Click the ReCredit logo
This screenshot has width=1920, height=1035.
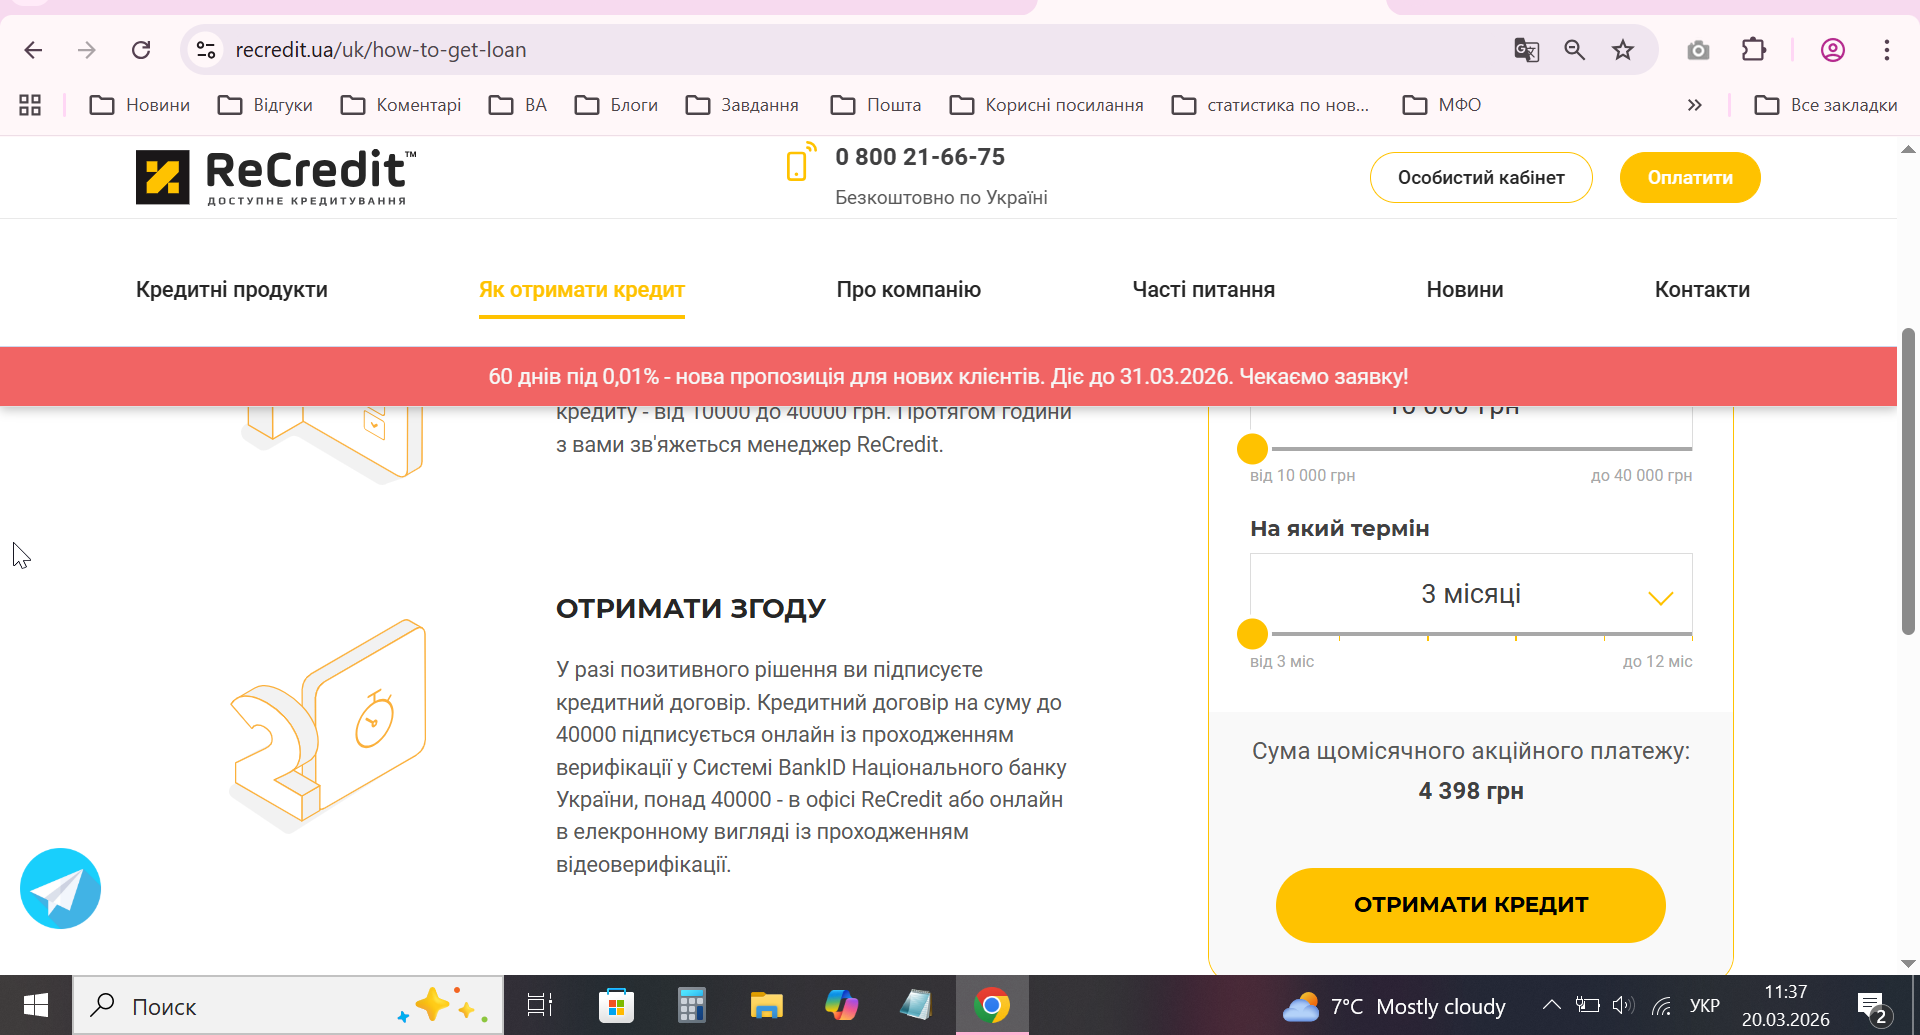tap(276, 177)
